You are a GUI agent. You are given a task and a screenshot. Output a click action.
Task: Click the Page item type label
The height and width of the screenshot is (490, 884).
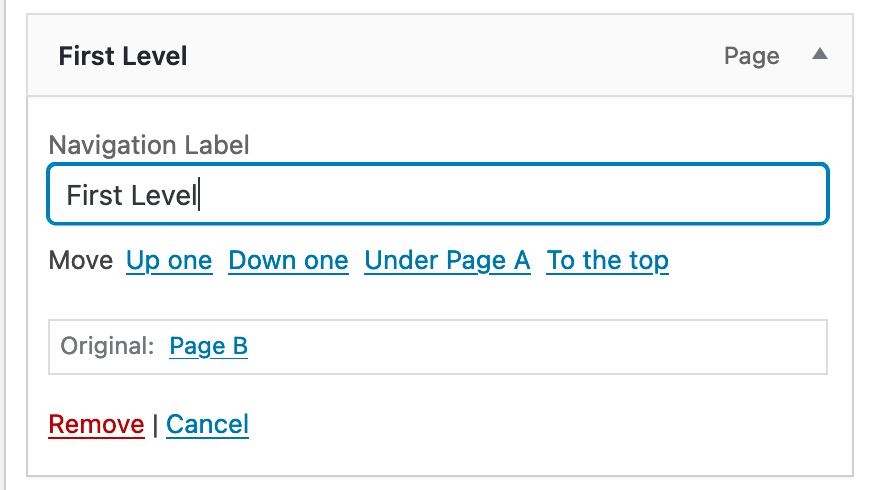pos(751,56)
